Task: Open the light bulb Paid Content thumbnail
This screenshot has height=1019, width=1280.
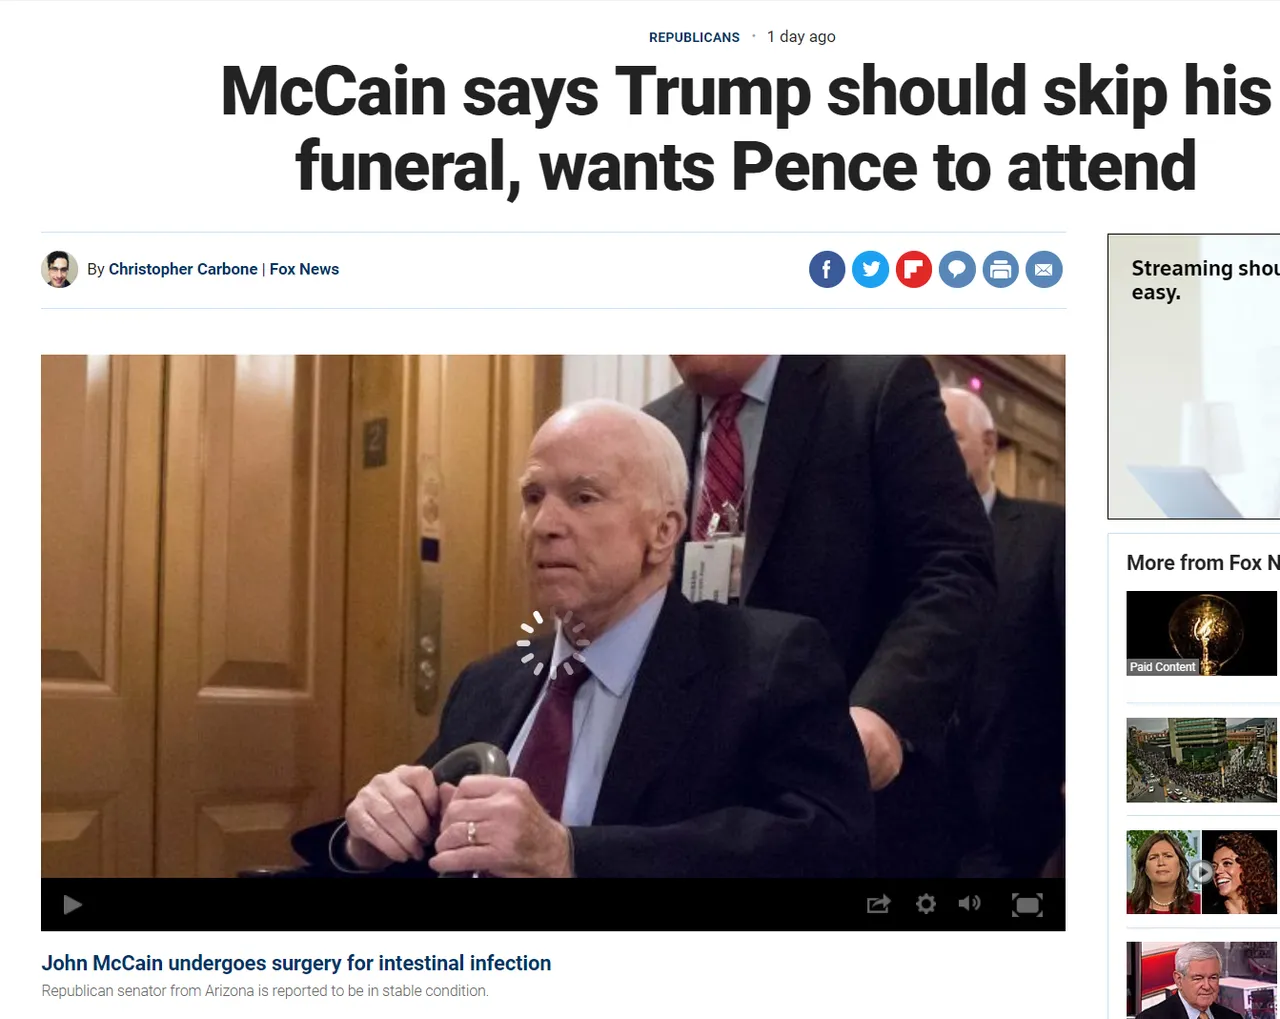Action: [x=1202, y=633]
